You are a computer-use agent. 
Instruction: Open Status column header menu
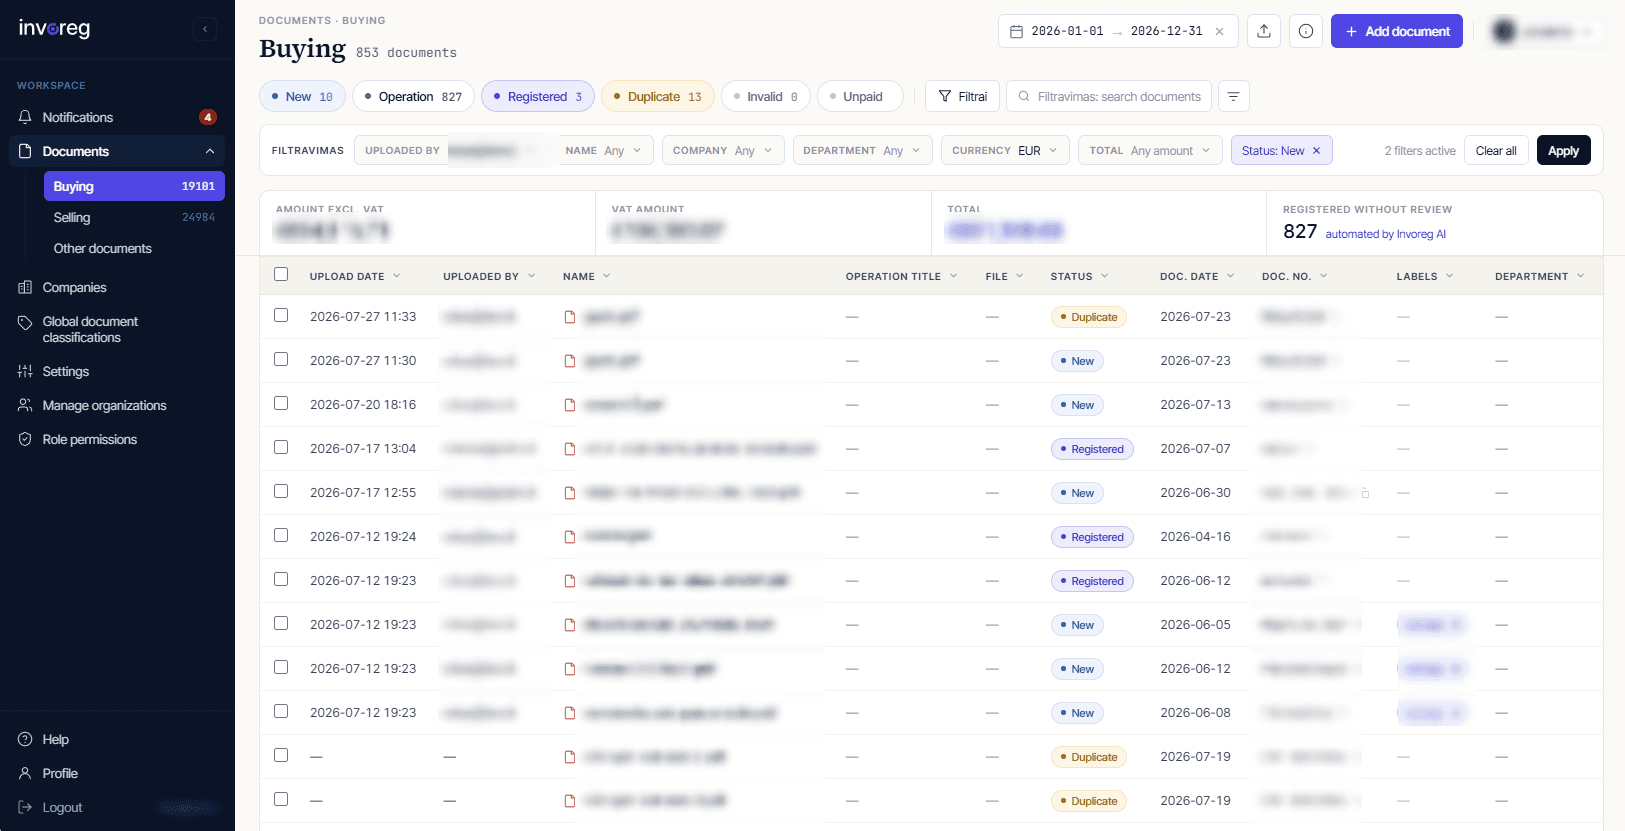[1079, 276]
